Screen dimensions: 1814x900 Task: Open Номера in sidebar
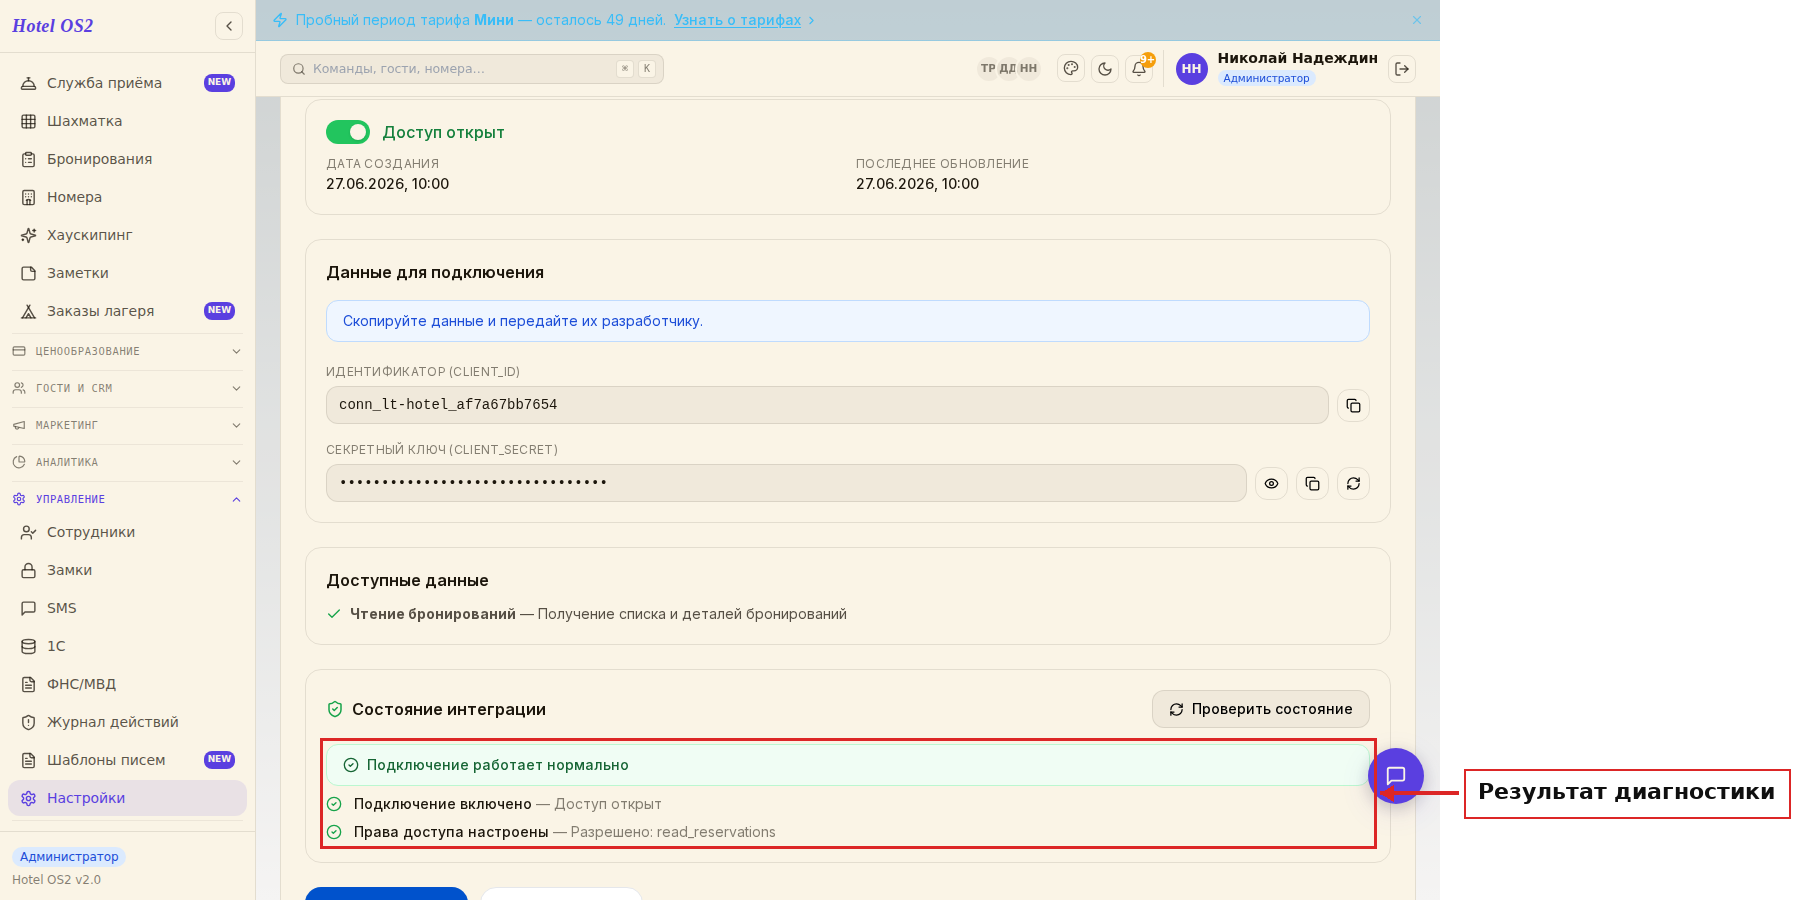tap(127, 197)
